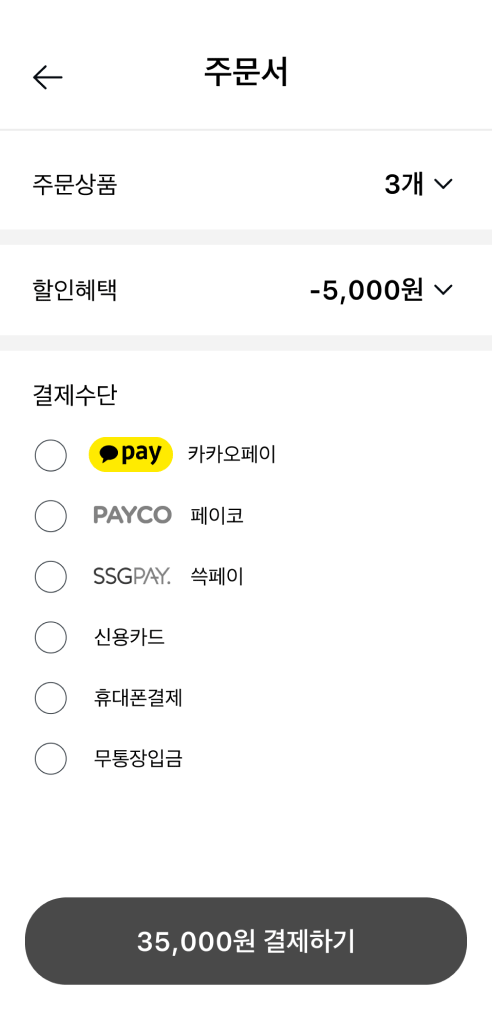Image resolution: width=492 pixels, height=1012 pixels.
Task: Expand the 할인혜택 chevron next to -5,000원
Action: pyautogui.click(x=444, y=290)
